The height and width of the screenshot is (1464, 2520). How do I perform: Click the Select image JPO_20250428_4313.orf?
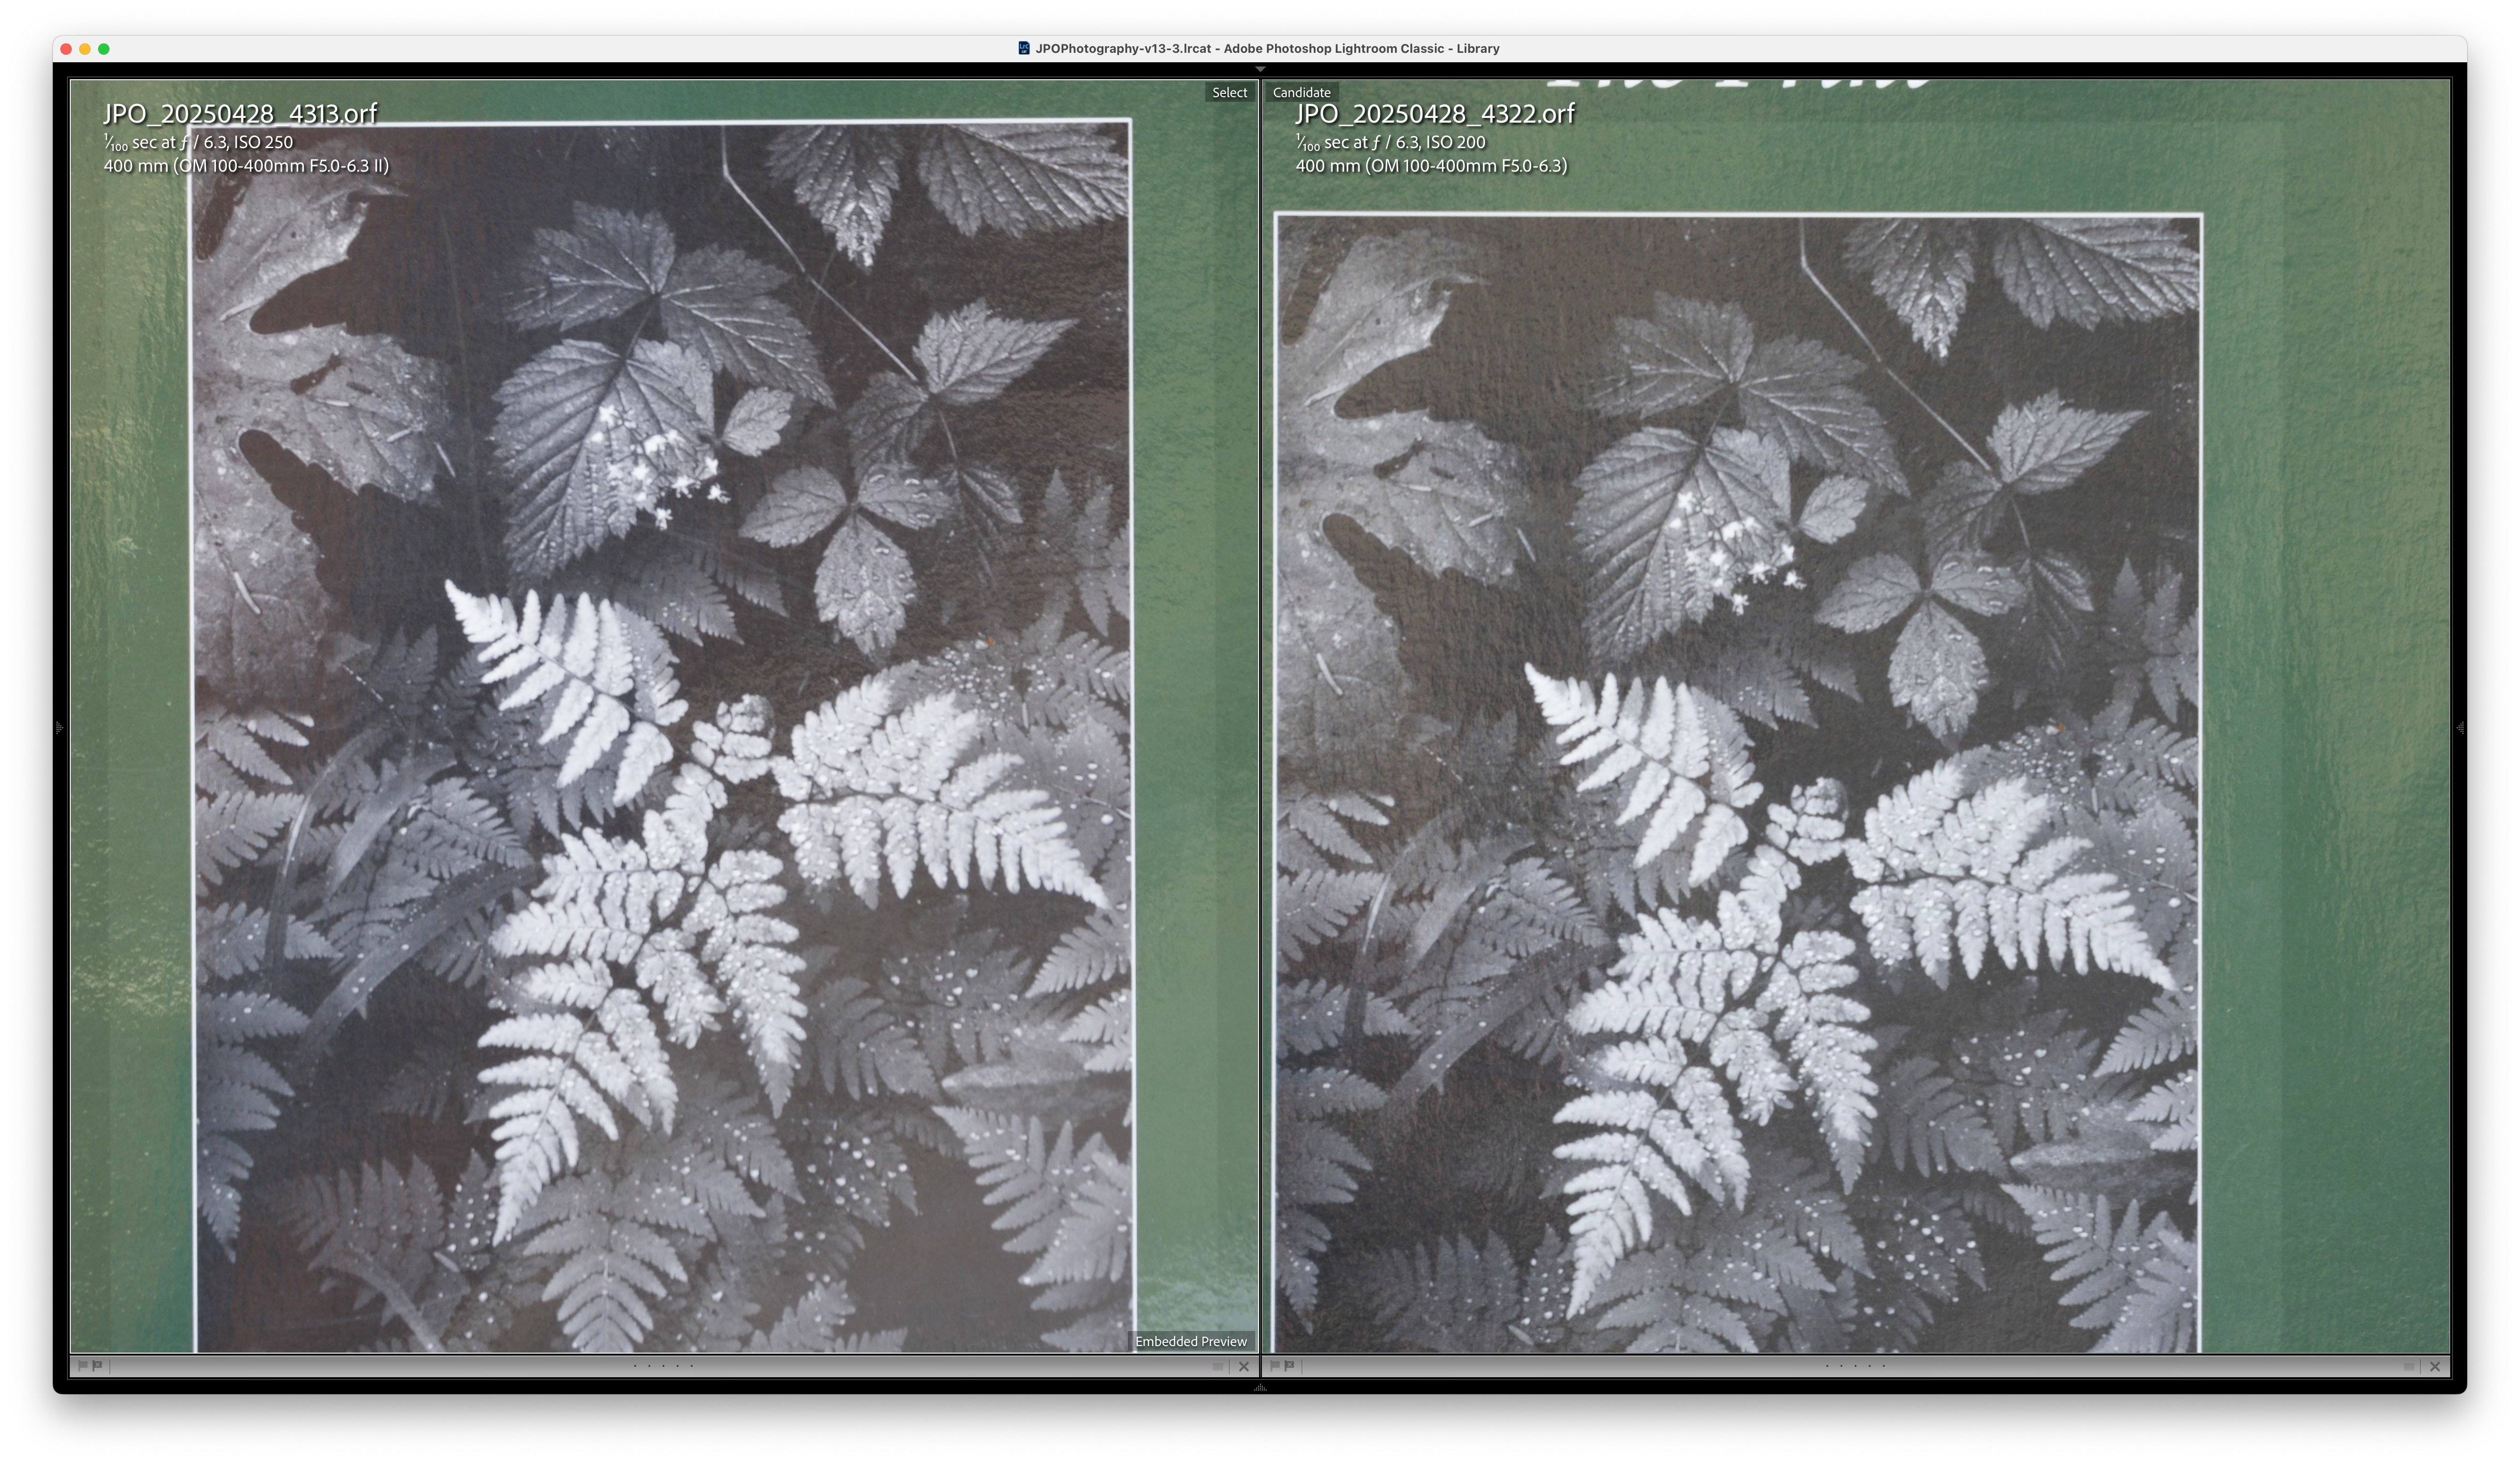(x=663, y=716)
